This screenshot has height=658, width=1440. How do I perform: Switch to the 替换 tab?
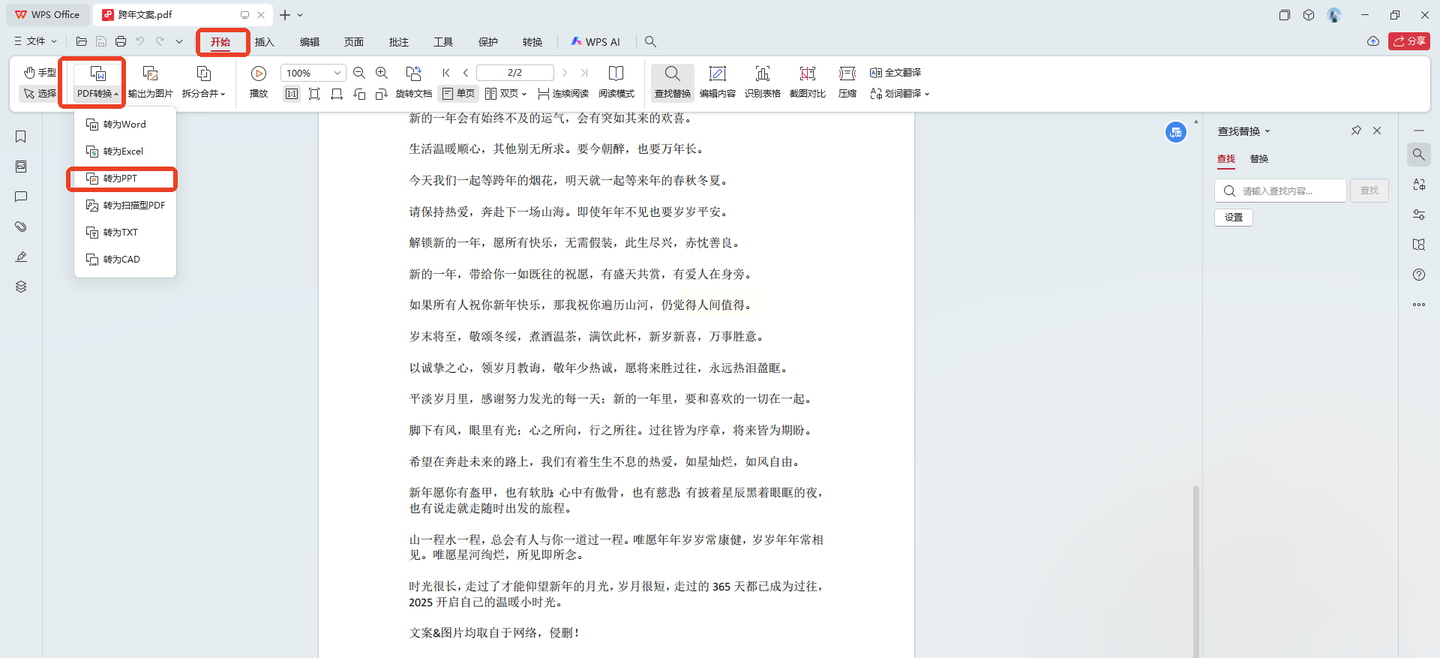tap(1259, 159)
